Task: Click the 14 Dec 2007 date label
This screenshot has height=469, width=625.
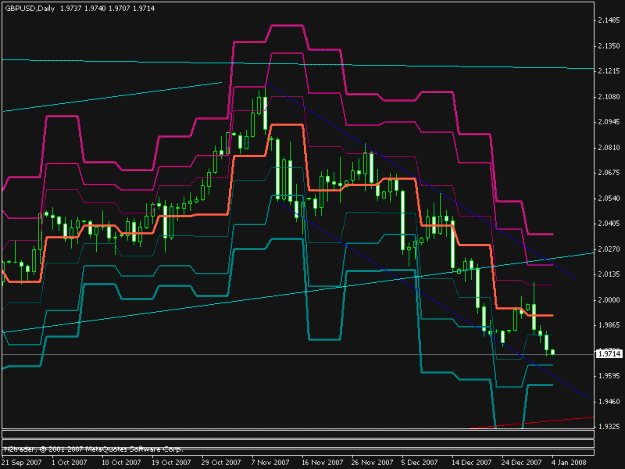Action: click(472, 462)
